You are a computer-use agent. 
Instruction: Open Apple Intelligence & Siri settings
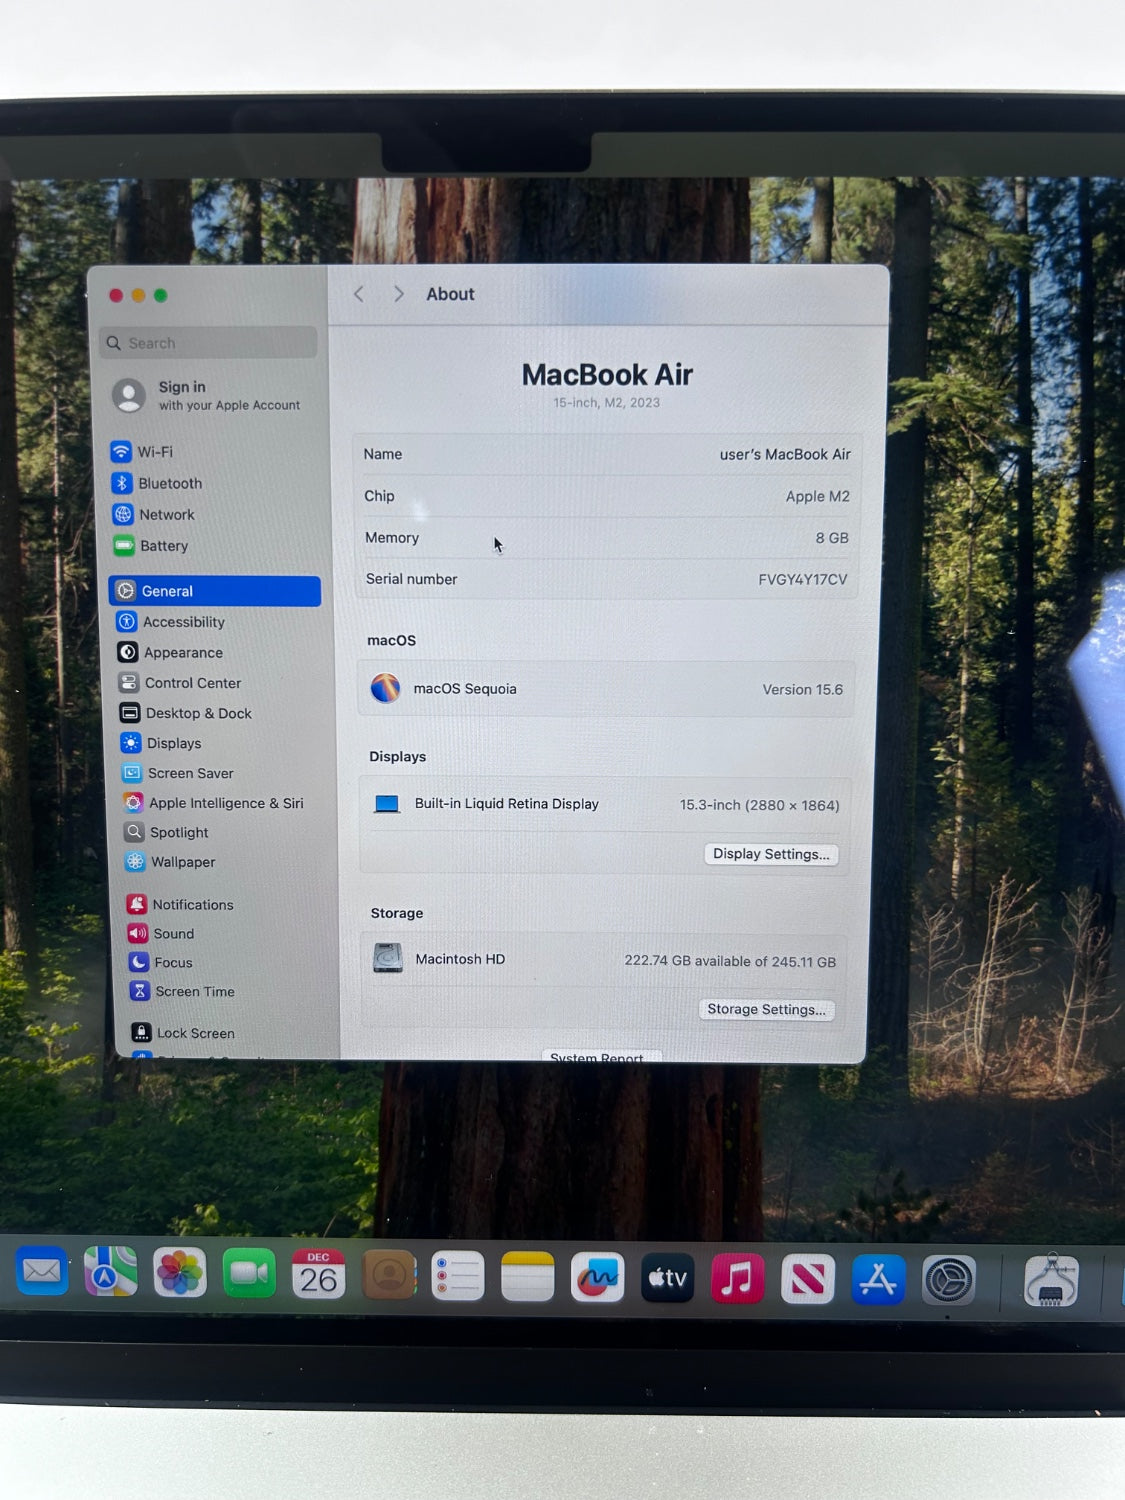(x=225, y=803)
